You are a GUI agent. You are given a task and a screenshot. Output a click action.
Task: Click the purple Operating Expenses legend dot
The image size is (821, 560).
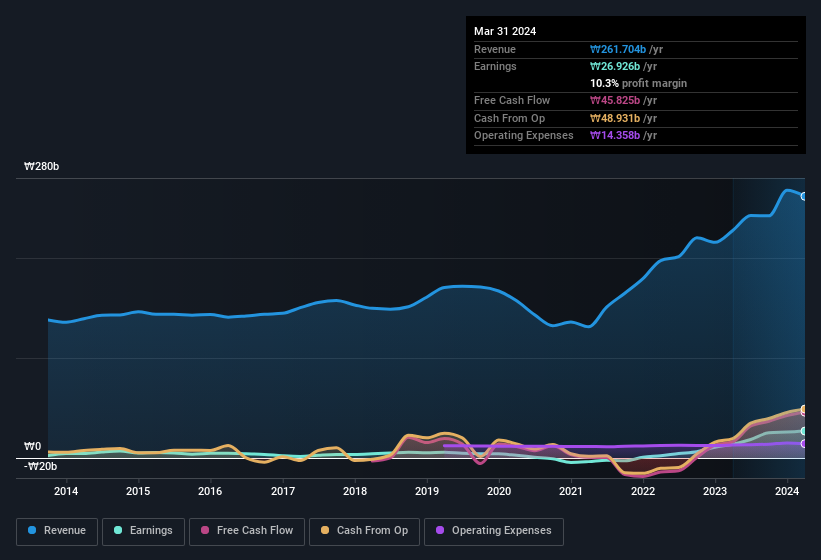[x=440, y=530]
